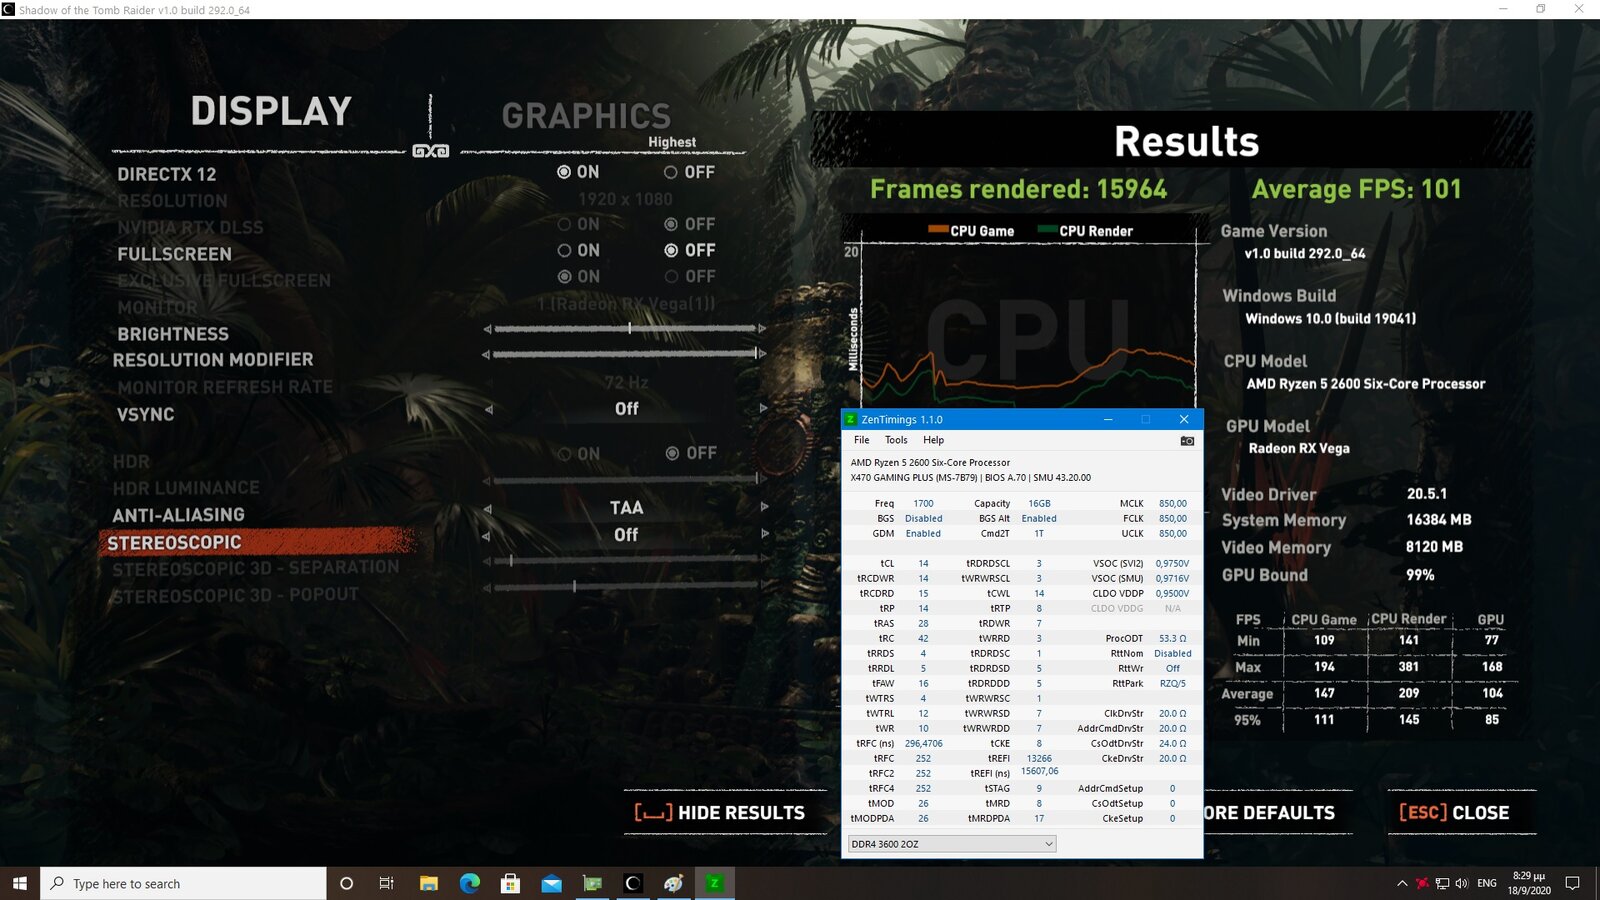Select the RESOLUTION MODIFIER option label
1600x900 pixels.
(x=213, y=359)
